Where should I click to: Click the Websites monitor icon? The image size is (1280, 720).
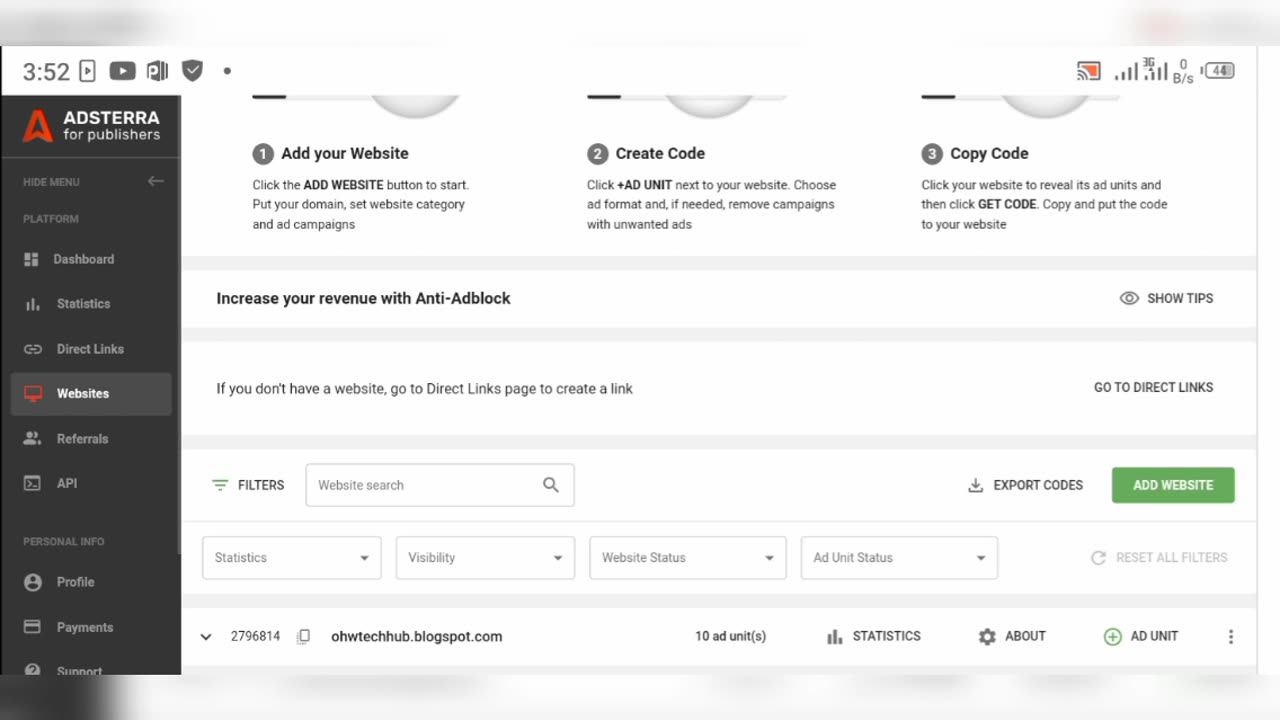[33, 394]
